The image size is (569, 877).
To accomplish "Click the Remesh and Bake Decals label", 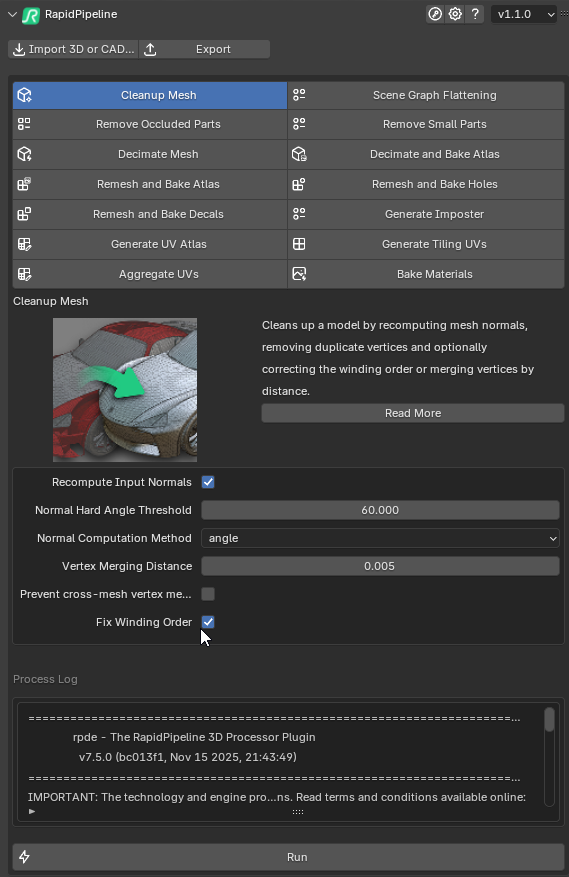I will click(x=158, y=214).
